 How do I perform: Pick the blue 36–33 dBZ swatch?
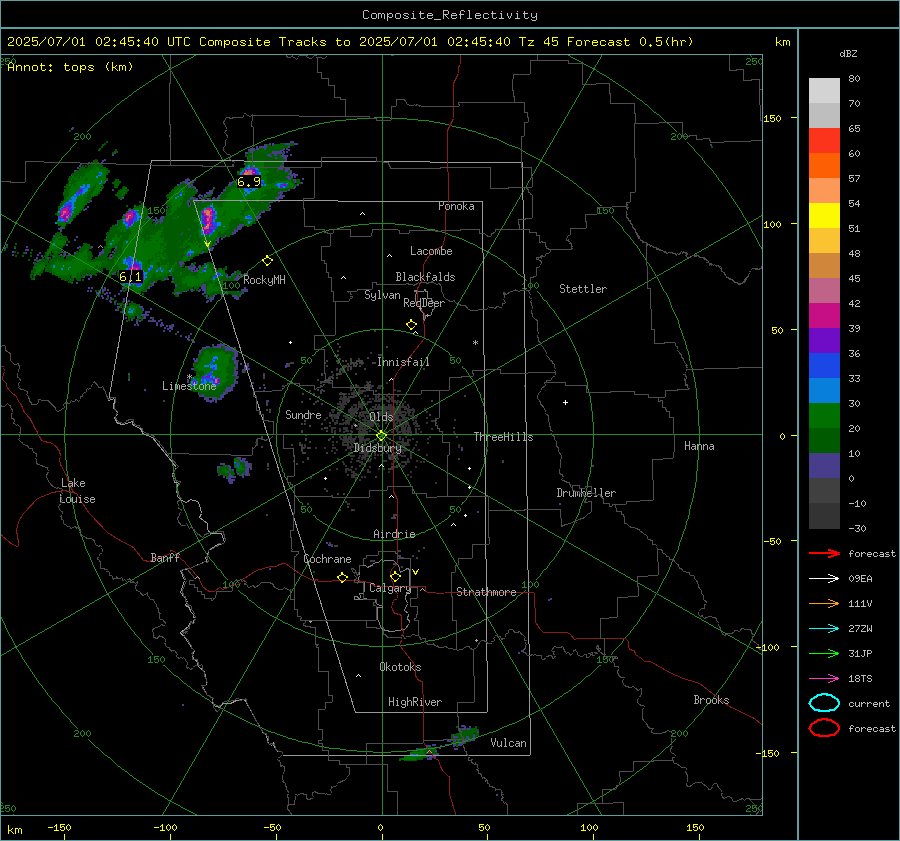(824, 365)
